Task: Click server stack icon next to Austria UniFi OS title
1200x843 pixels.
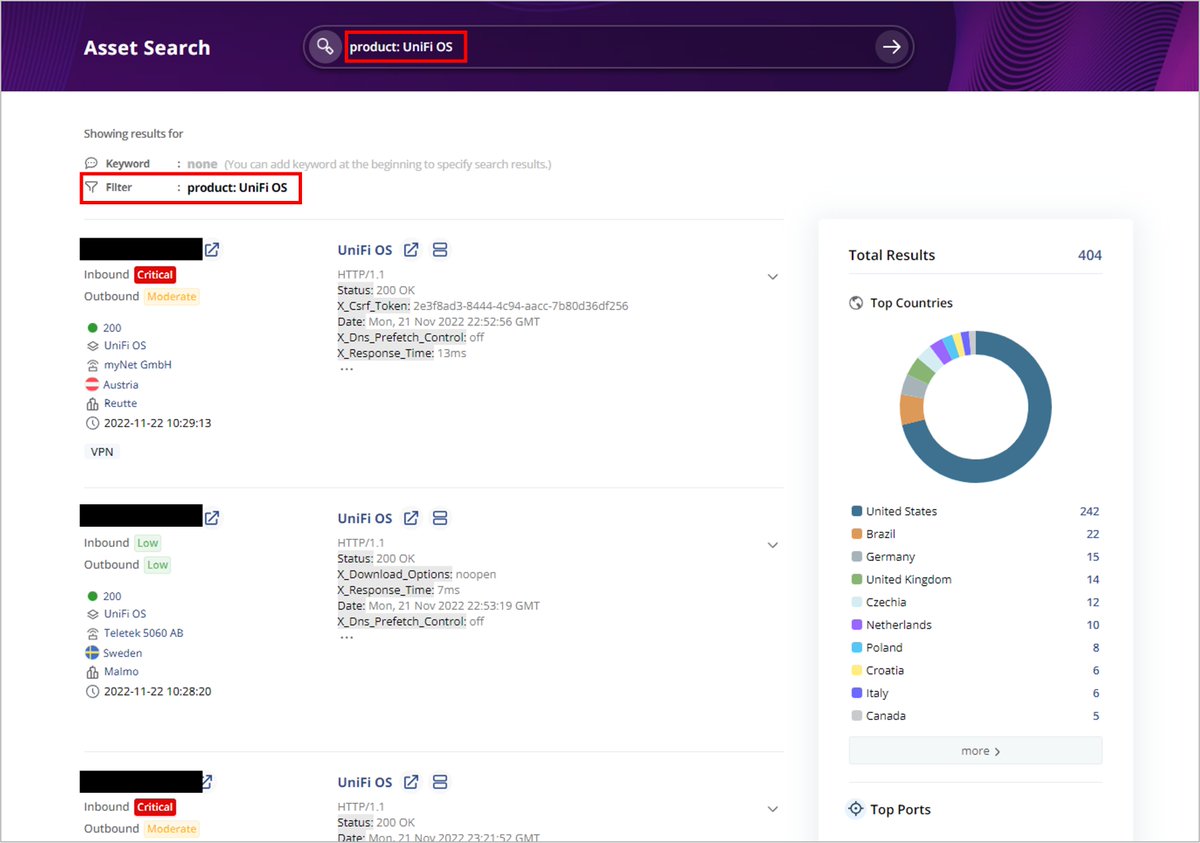Action: click(x=440, y=250)
